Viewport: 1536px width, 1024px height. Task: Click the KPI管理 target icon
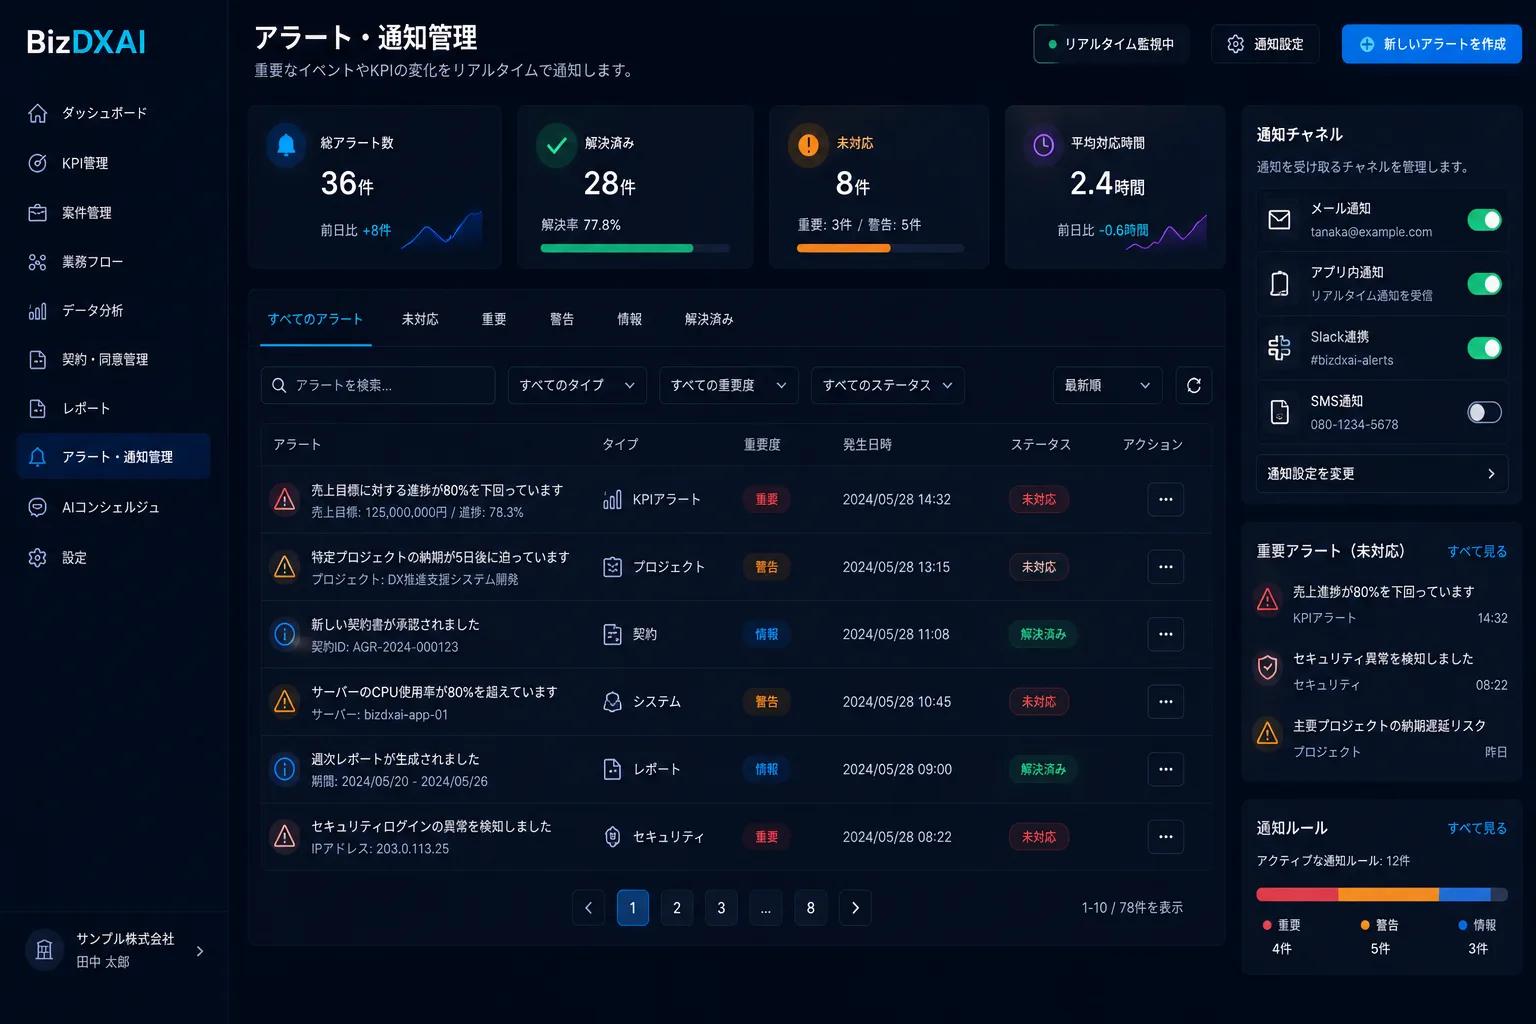38,163
